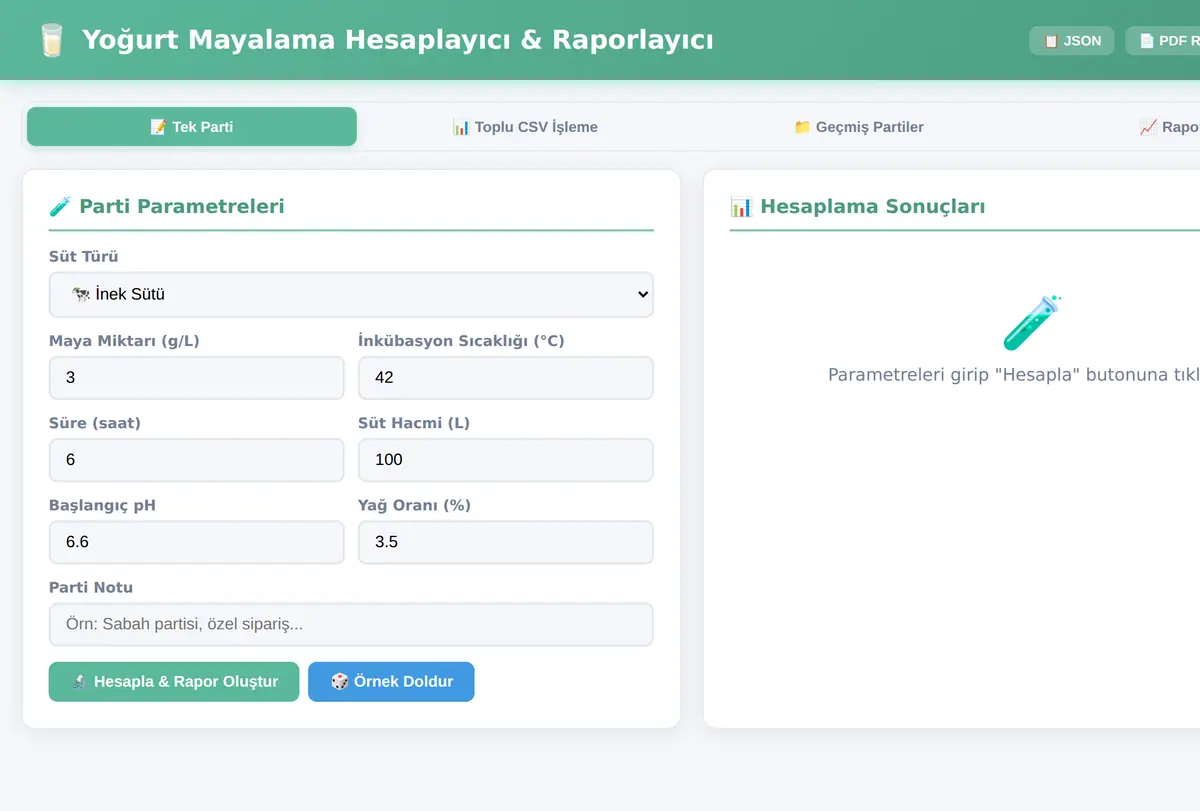Open the Geçmiş Partiler tab
The height and width of the screenshot is (811, 1200).
pos(859,127)
